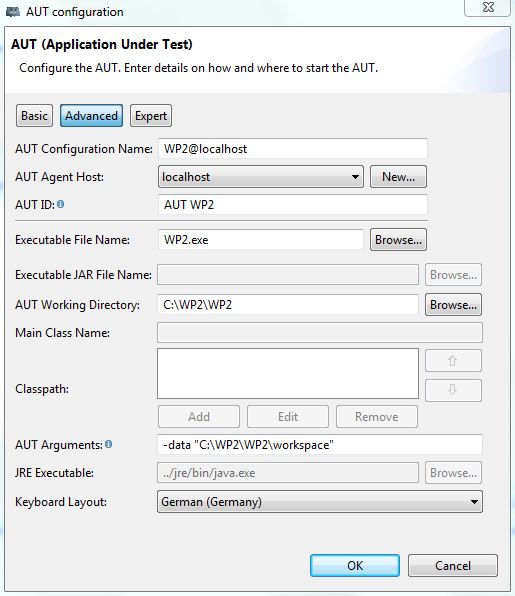515x596 pixels.
Task: Click New... to add agent host
Action: click(398, 177)
